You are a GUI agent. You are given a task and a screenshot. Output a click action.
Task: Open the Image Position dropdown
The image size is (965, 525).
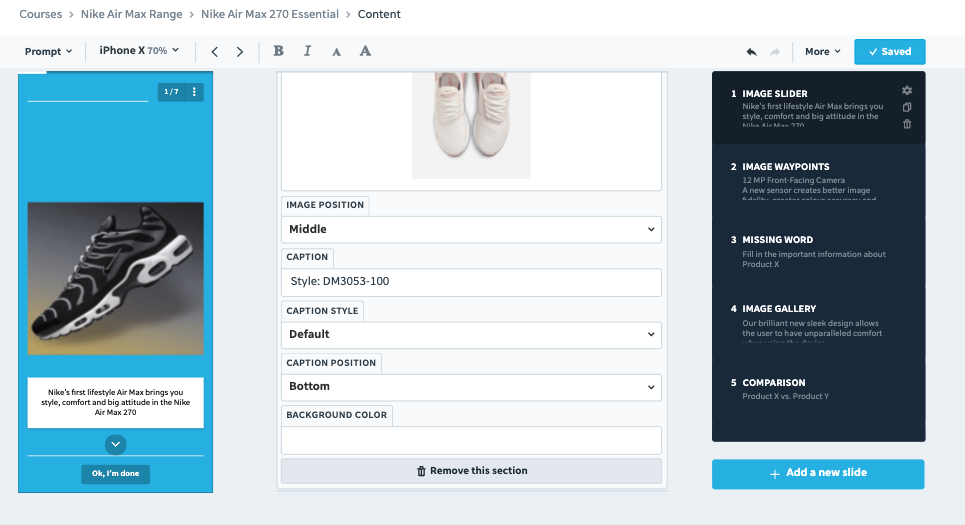471,229
